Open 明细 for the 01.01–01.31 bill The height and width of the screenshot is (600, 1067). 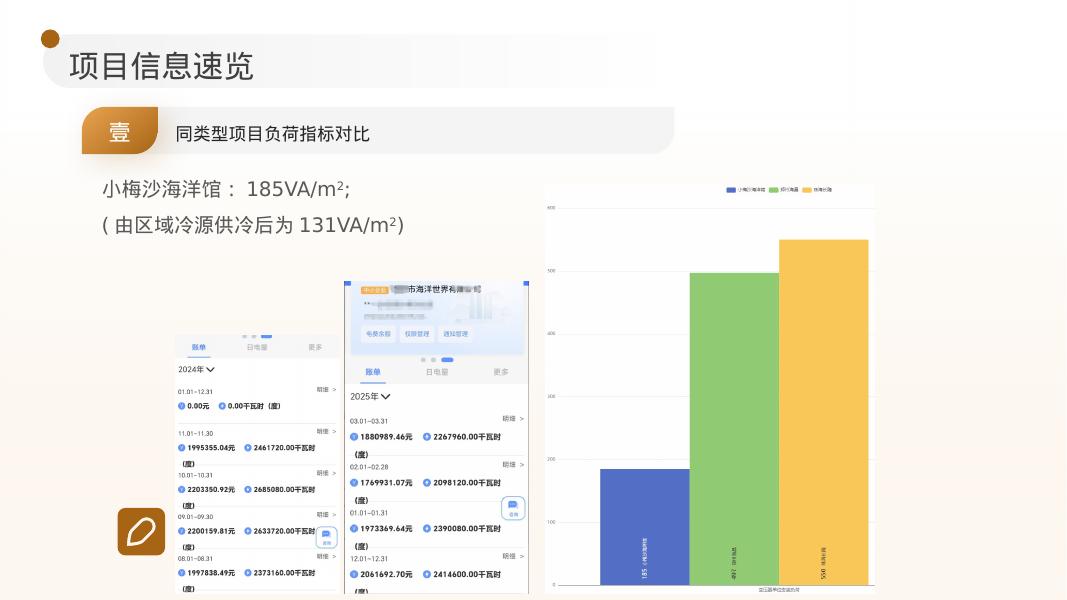513,510
